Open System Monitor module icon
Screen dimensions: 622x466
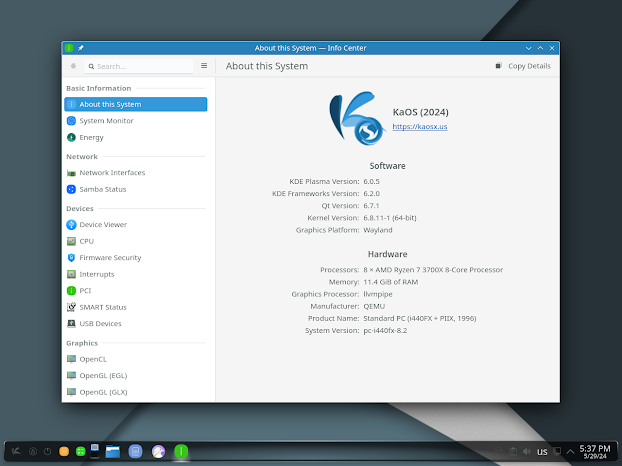[x=71, y=121]
